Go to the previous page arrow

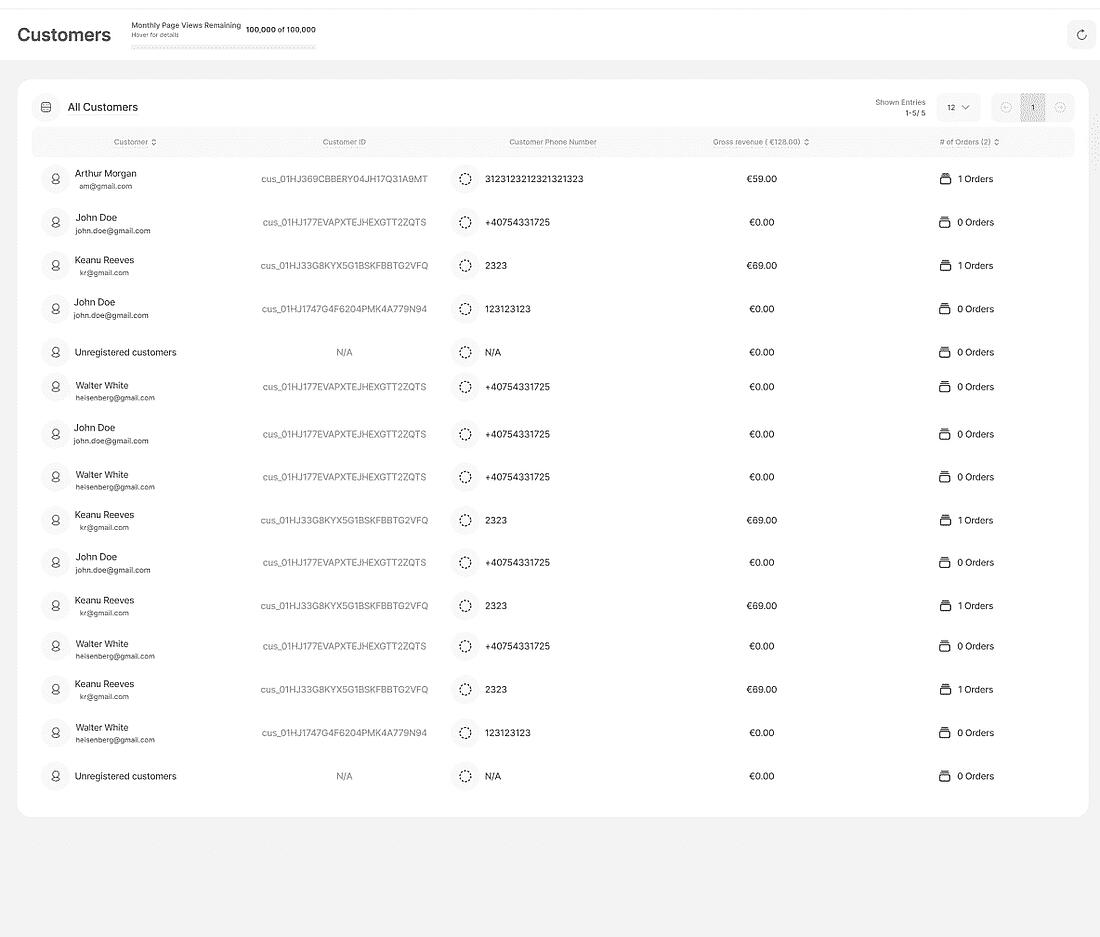click(x=1006, y=107)
